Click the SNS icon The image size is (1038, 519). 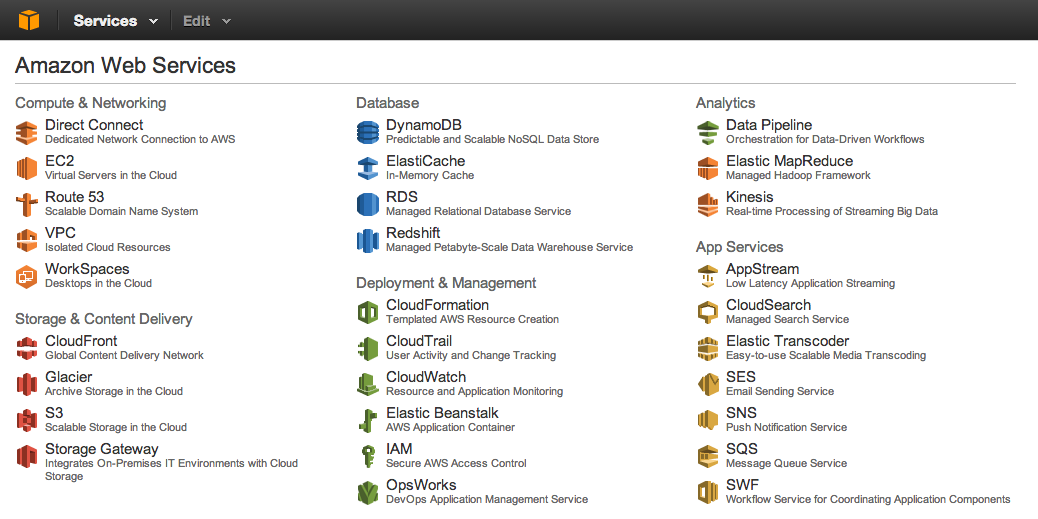[x=708, y=420]
